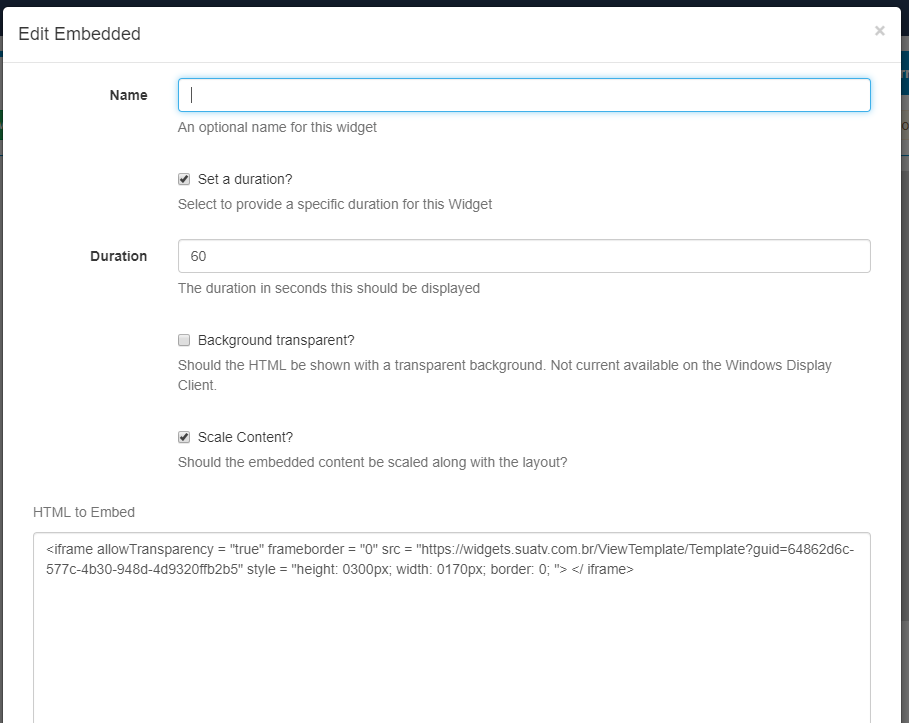Close the Edit Embedded dialog
The height and width of the screenshot is (723, 909).
click(879, 31)
